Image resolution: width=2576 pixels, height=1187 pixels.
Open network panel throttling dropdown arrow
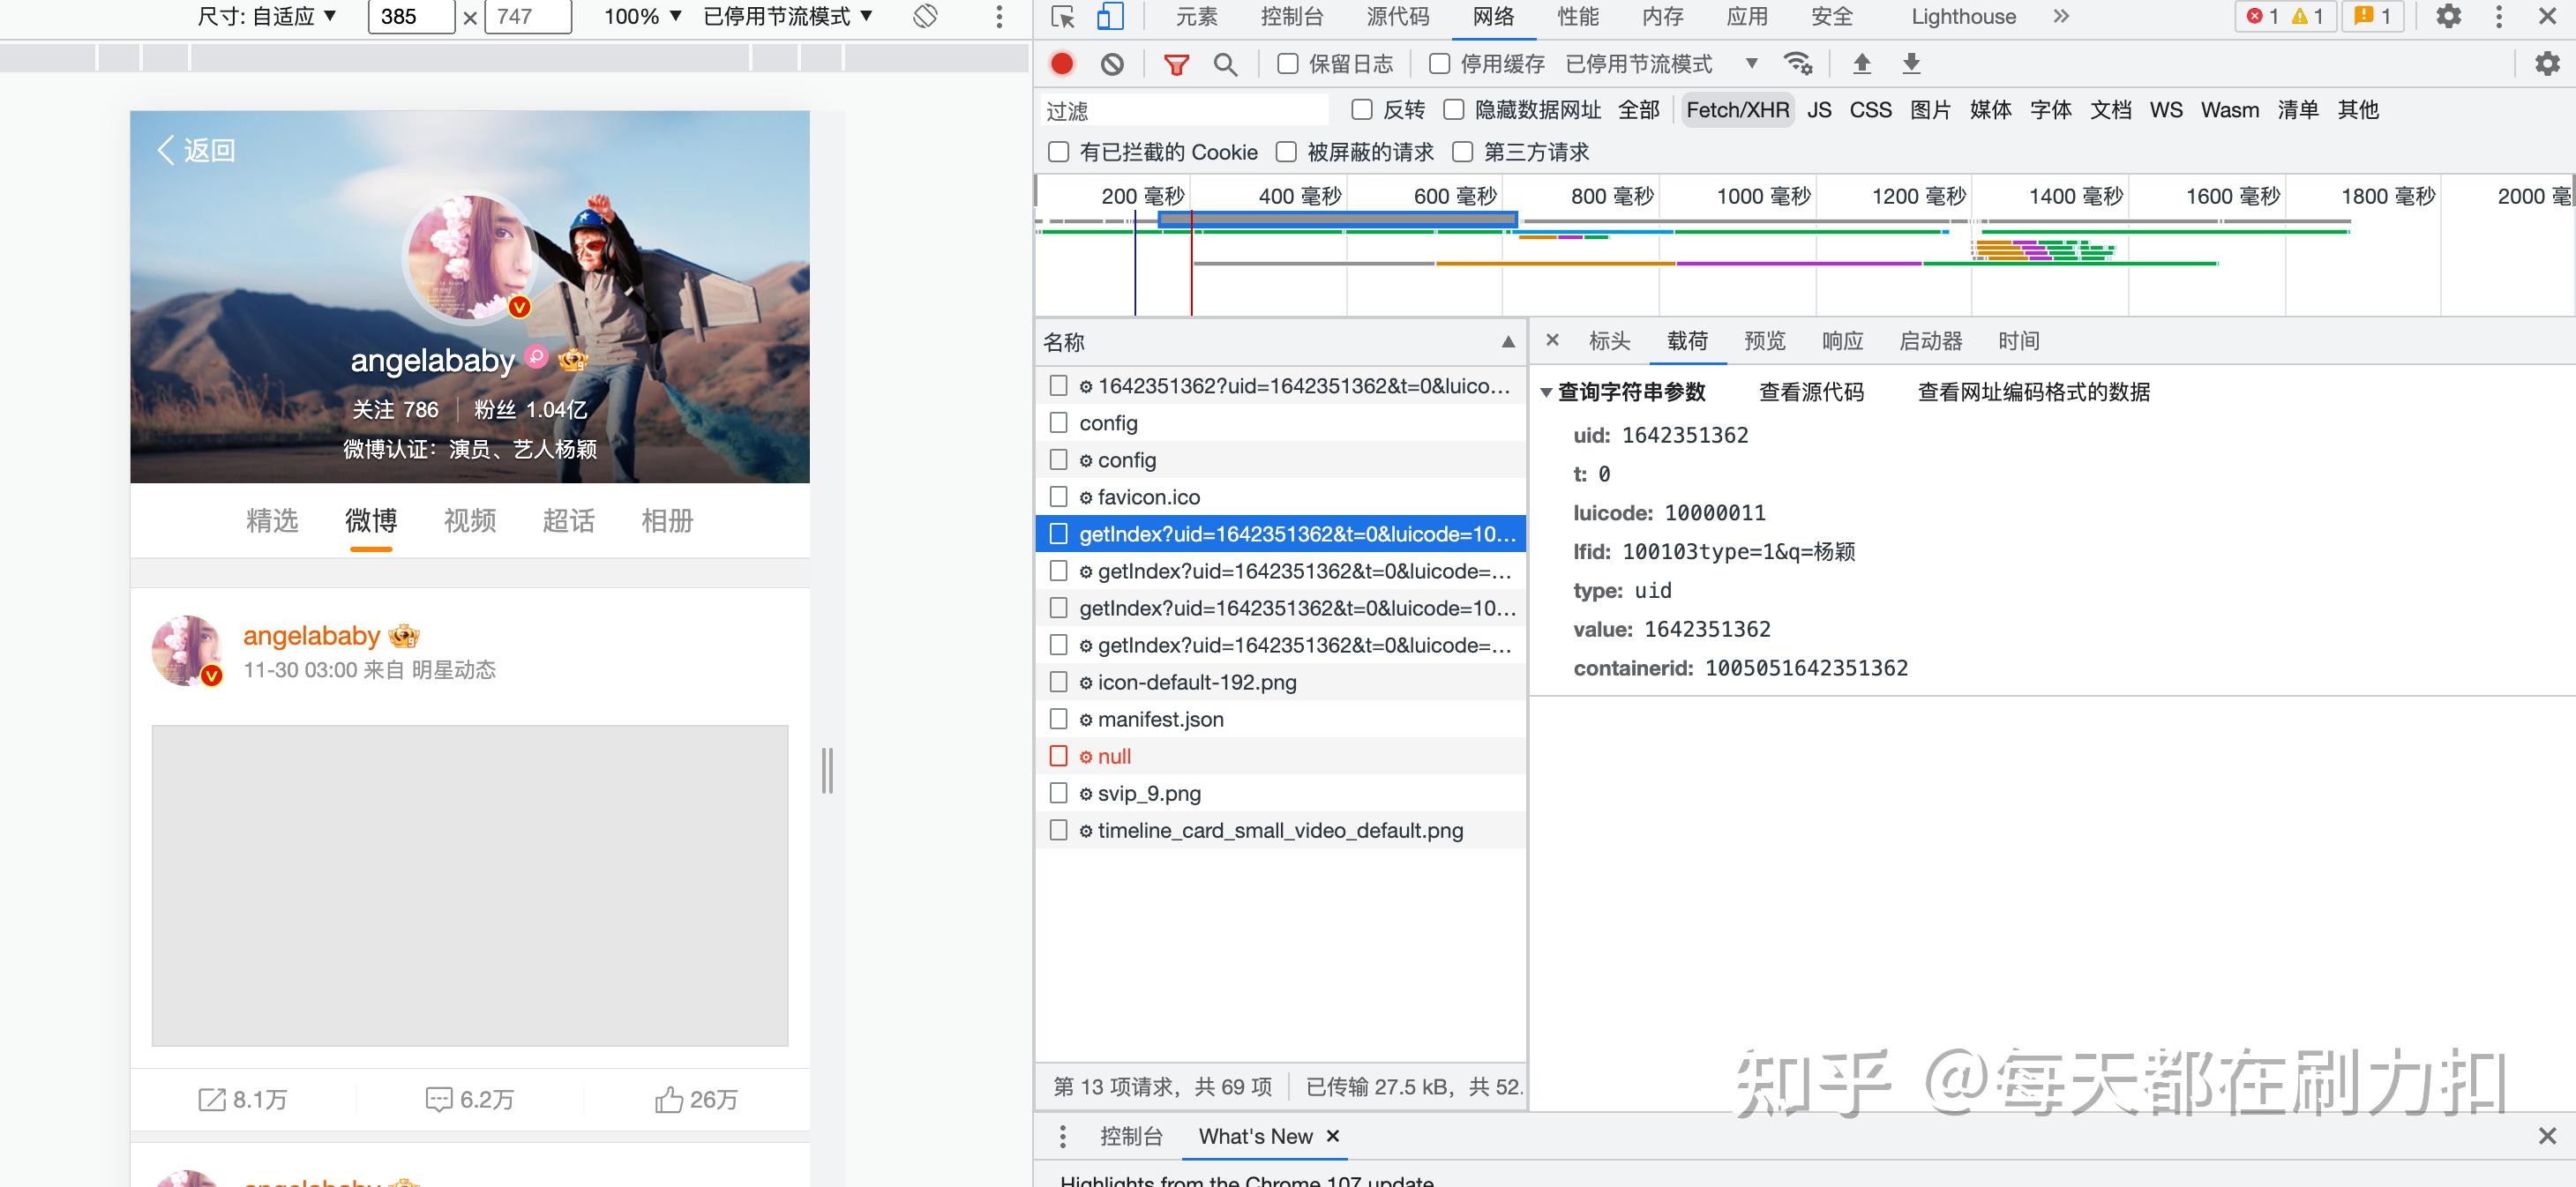point(1751,64)
